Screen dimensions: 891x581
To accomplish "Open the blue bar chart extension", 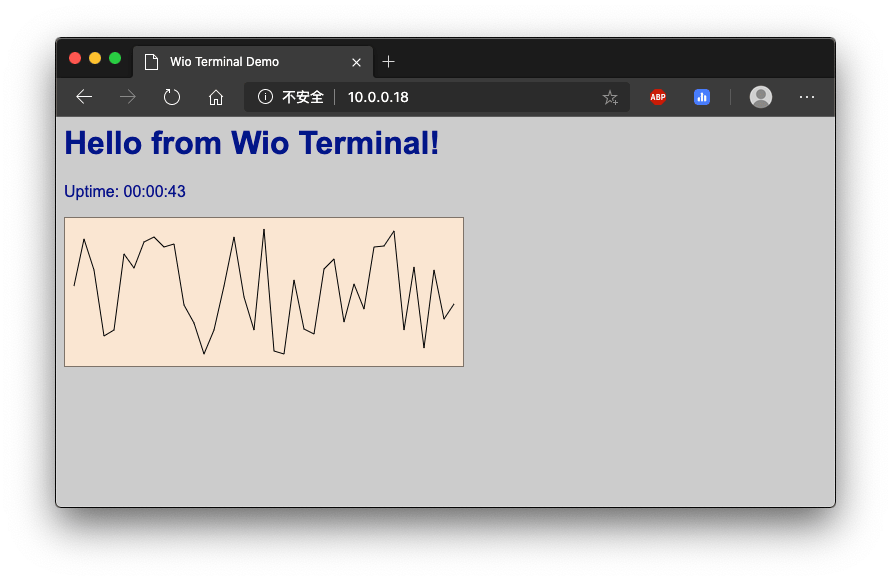I will [702, 97].
